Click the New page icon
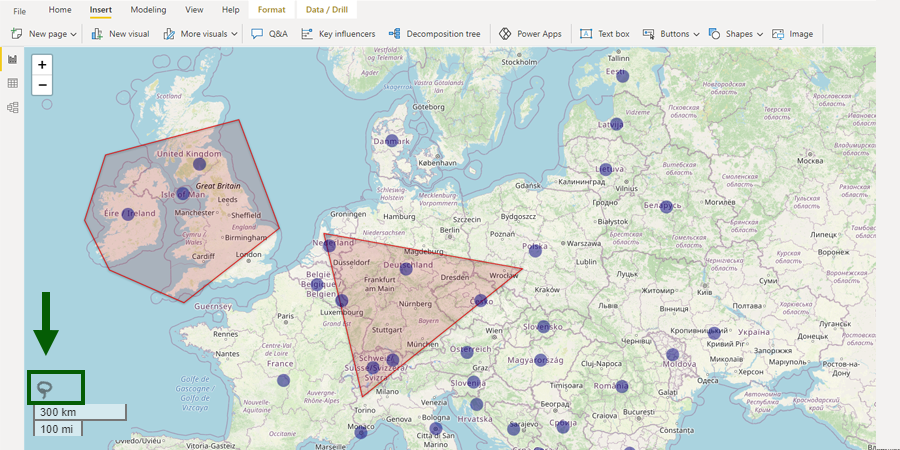The image size is (900, 450). pos(17,34)
